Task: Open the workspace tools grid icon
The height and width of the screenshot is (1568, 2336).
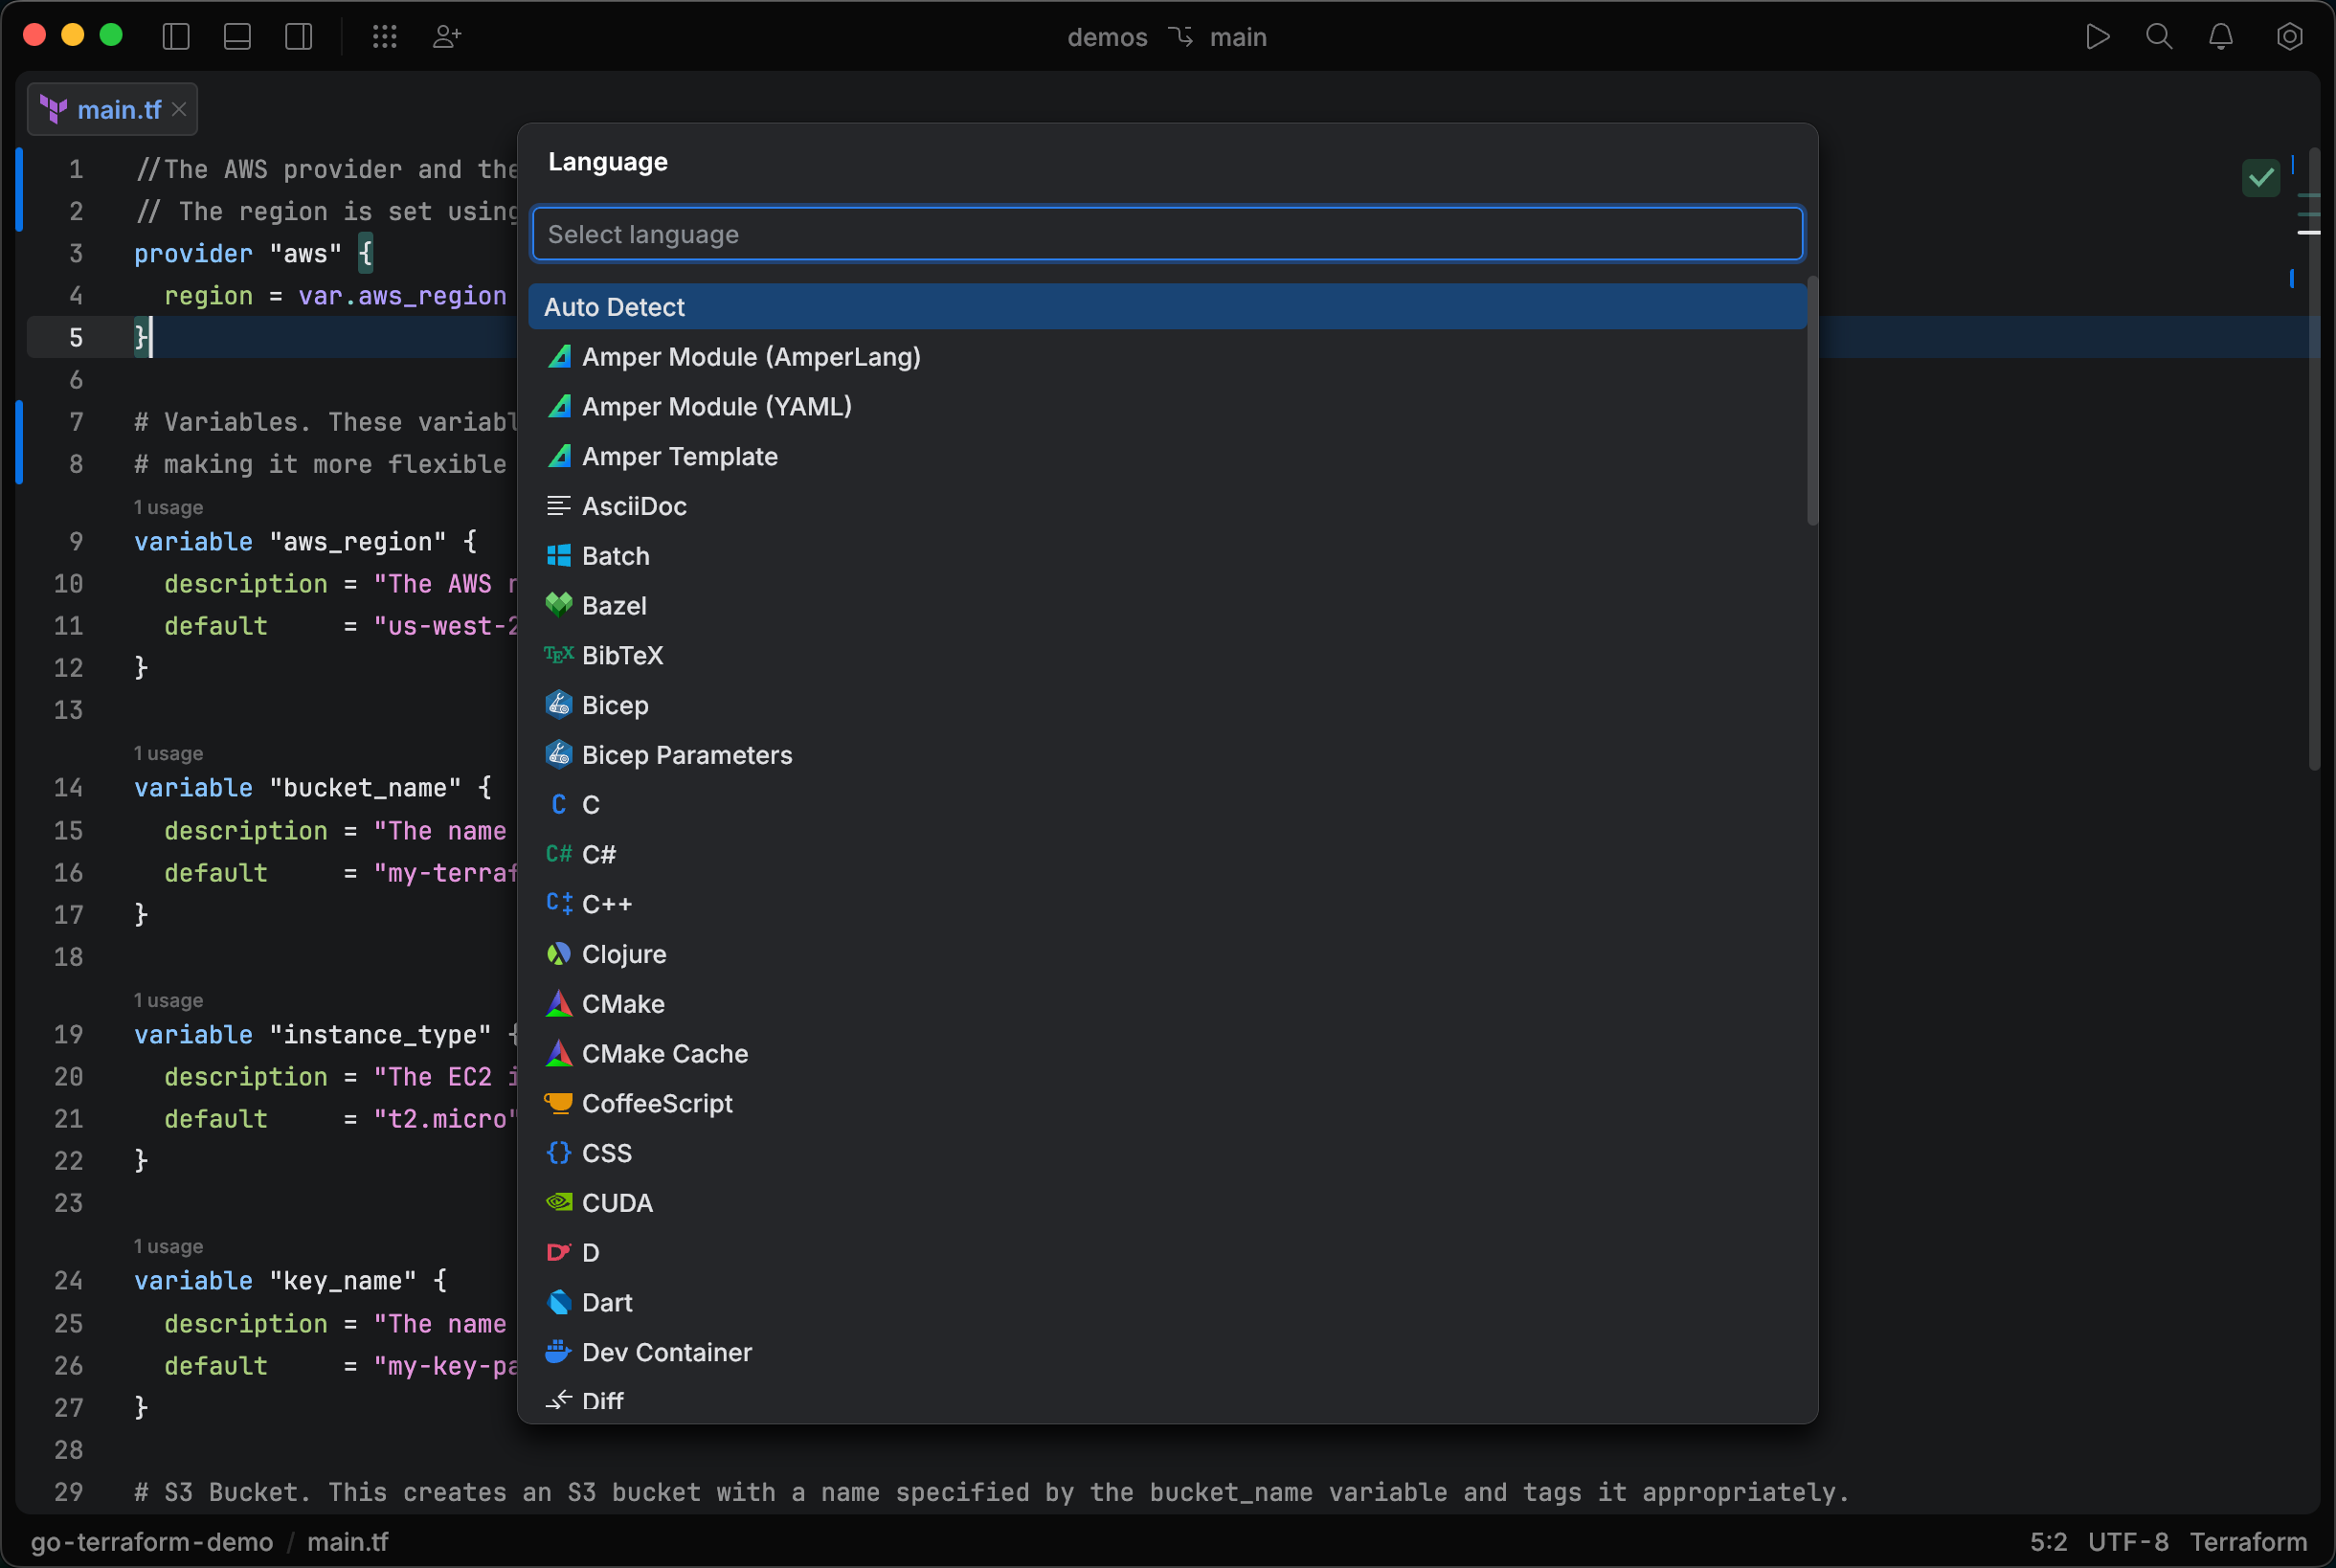Action: (384, 37)
